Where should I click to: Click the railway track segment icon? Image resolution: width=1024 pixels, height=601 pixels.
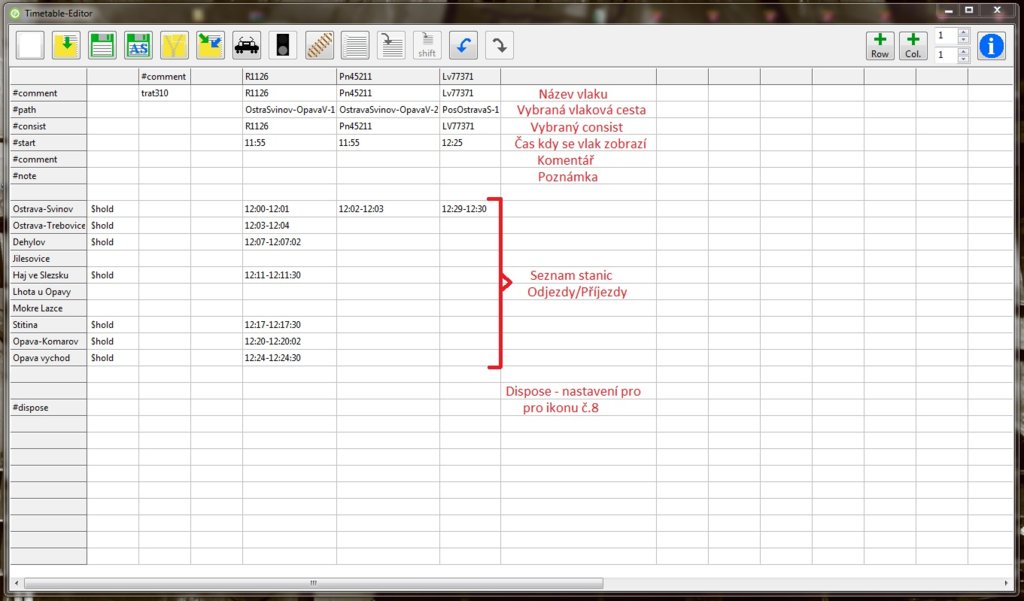317,45
